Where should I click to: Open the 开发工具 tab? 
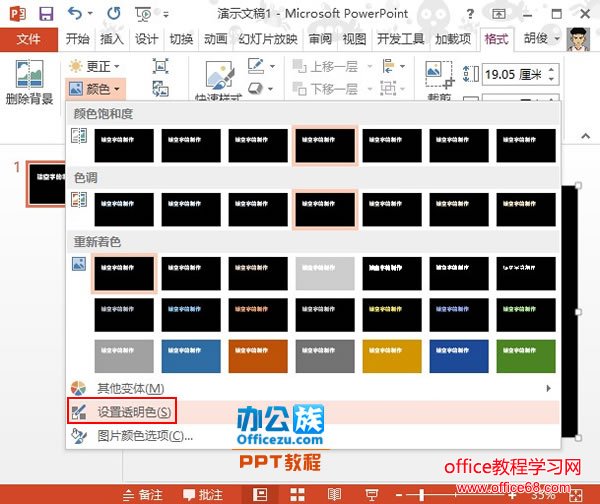pos(401,39)
